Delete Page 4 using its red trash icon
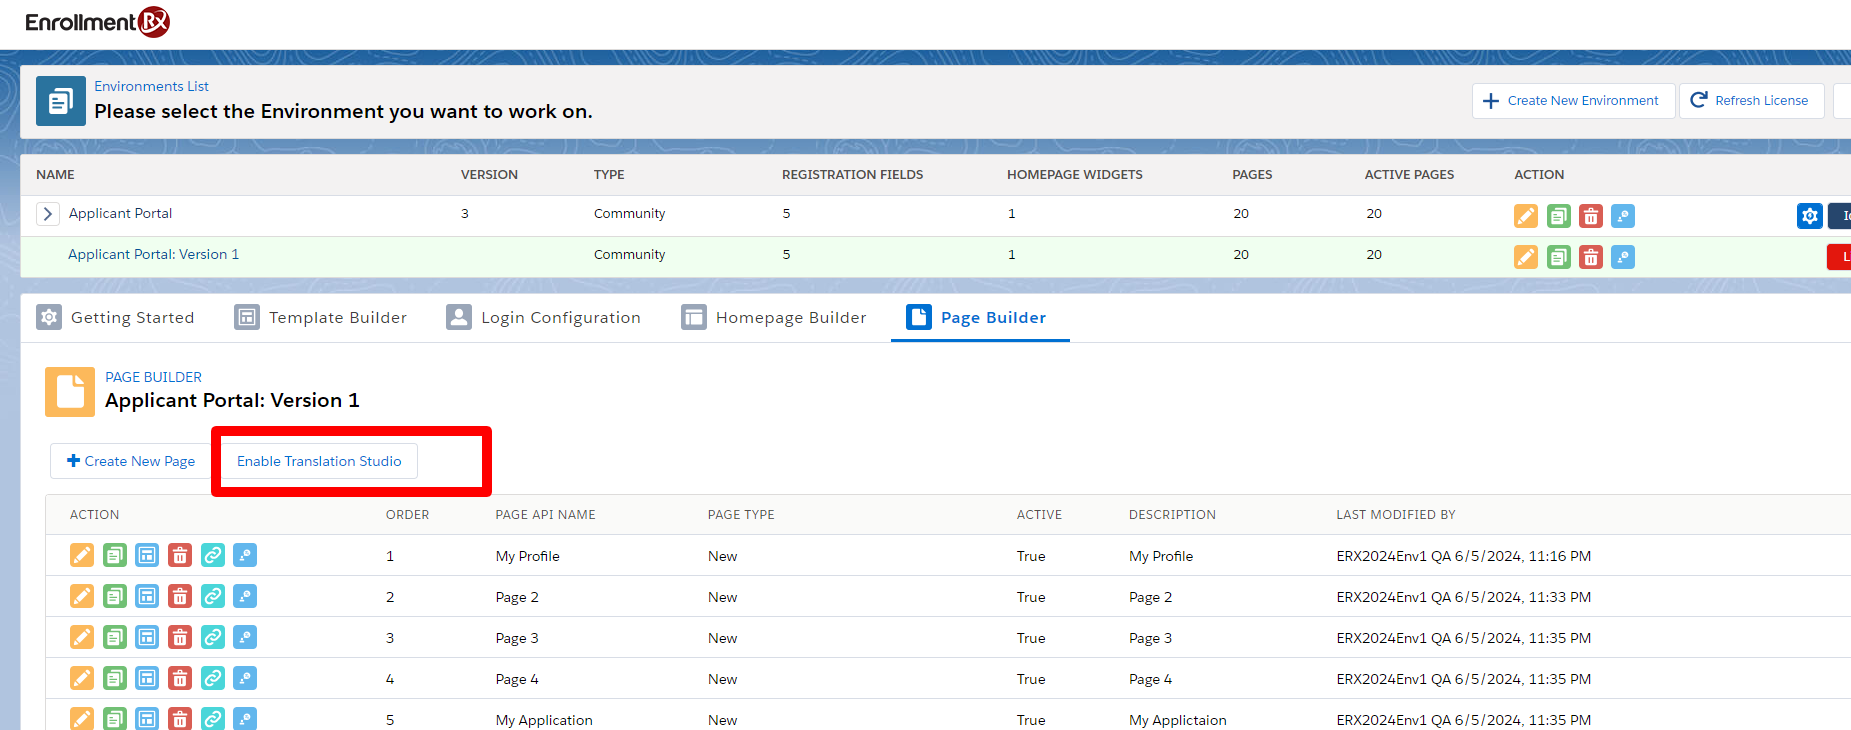 point(180,679)
